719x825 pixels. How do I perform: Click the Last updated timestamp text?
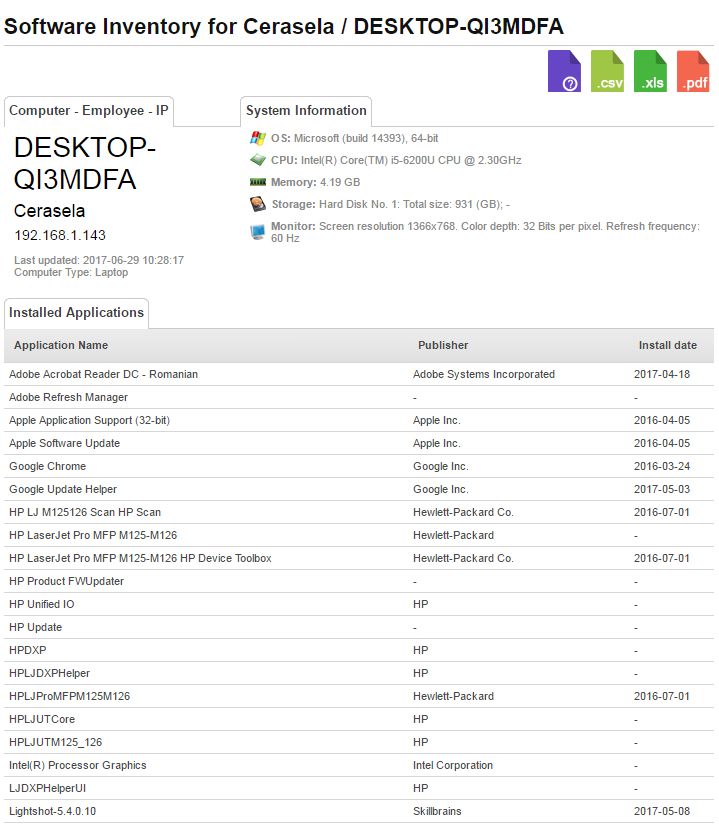point(99,260)
